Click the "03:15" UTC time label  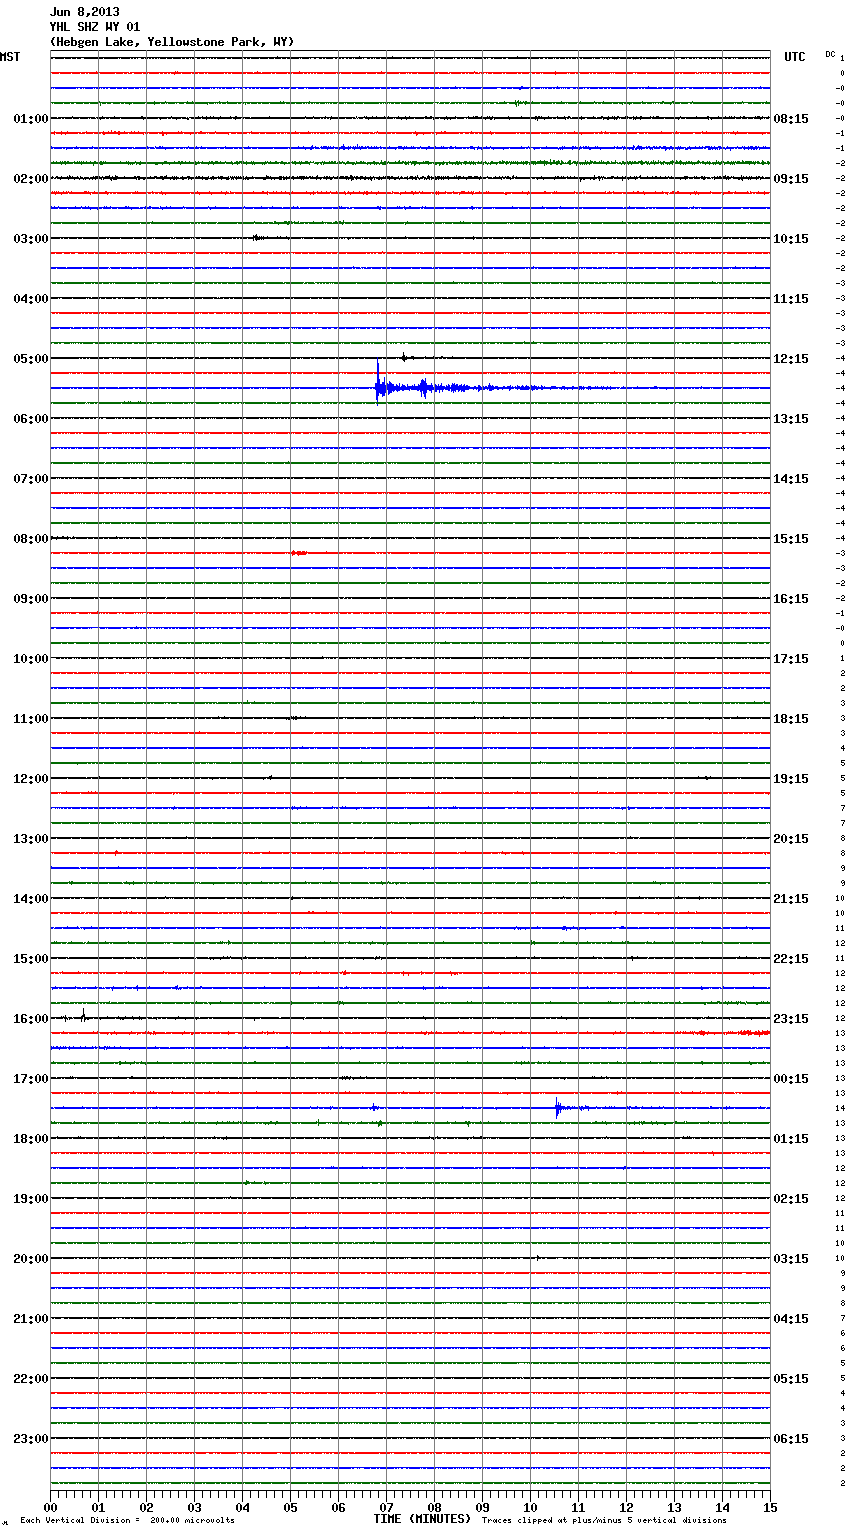[791, 1259]
